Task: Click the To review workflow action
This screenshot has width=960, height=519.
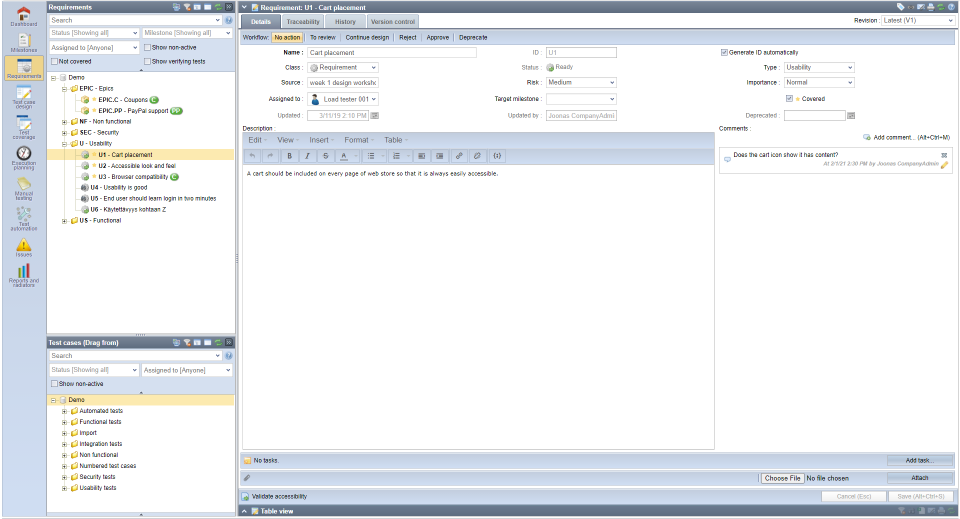Action: (323, 37)
